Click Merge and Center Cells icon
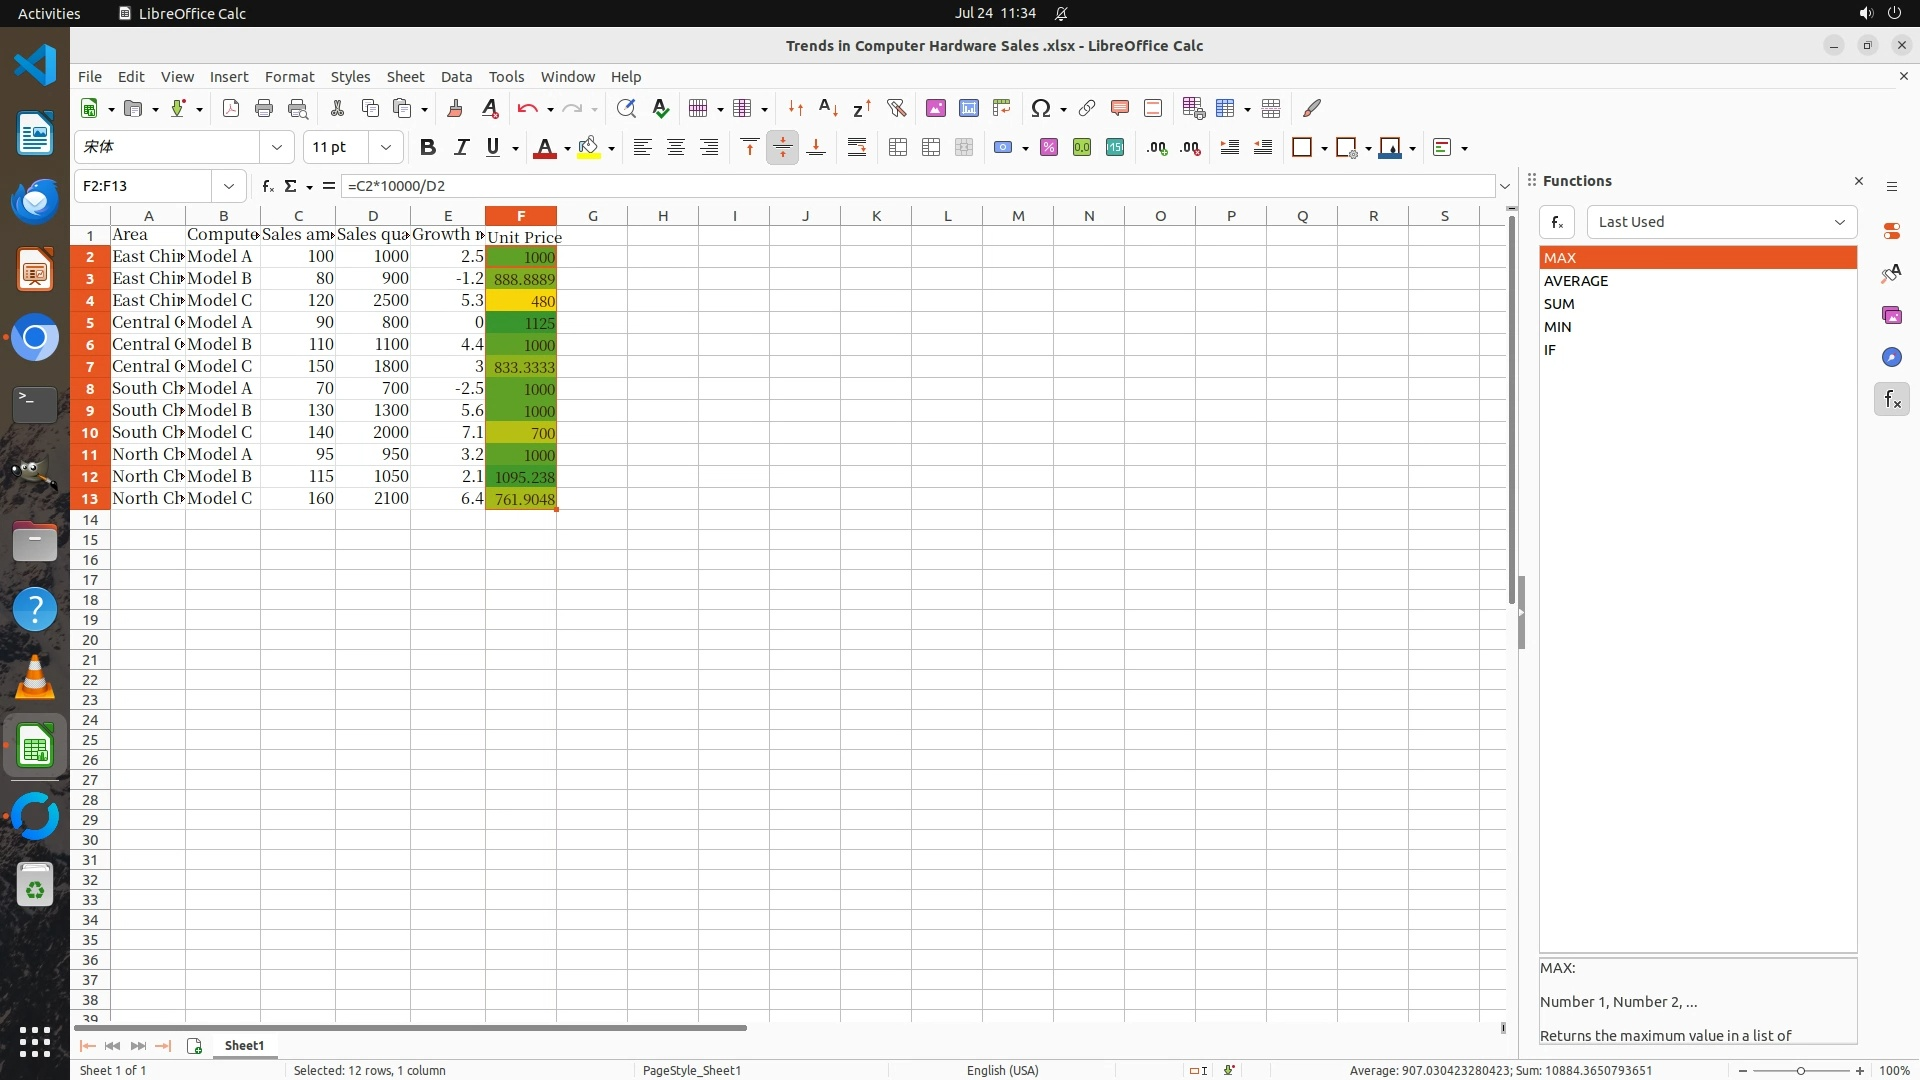The height and width of the screenshot is (1080, 1920). pos(897,147)
